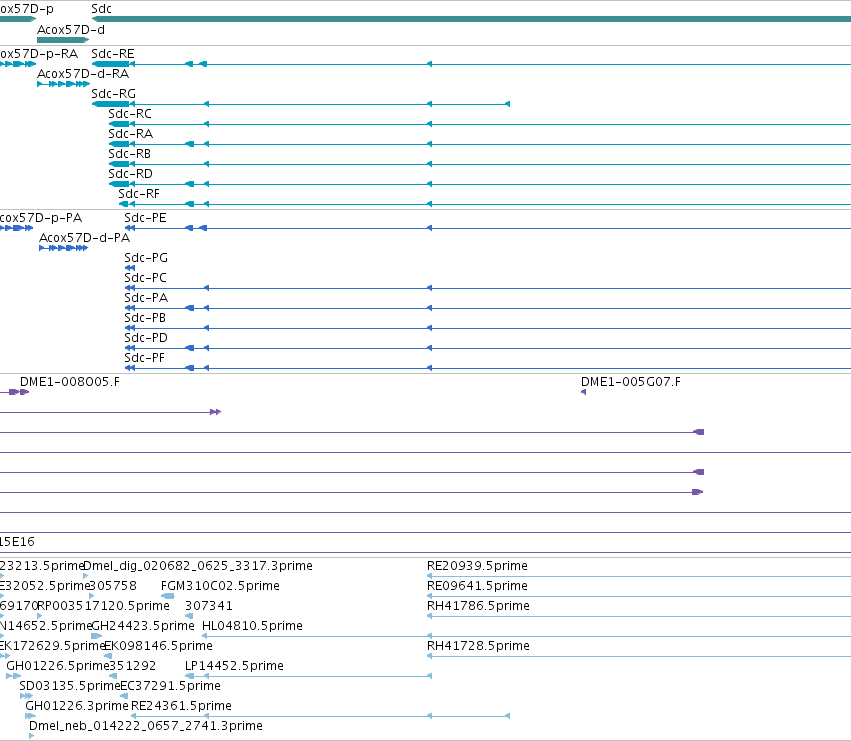This screenshot has height=741, width=851.
Task: Select the Sdc-RE transcript label
Action: [x=113, y=54]
